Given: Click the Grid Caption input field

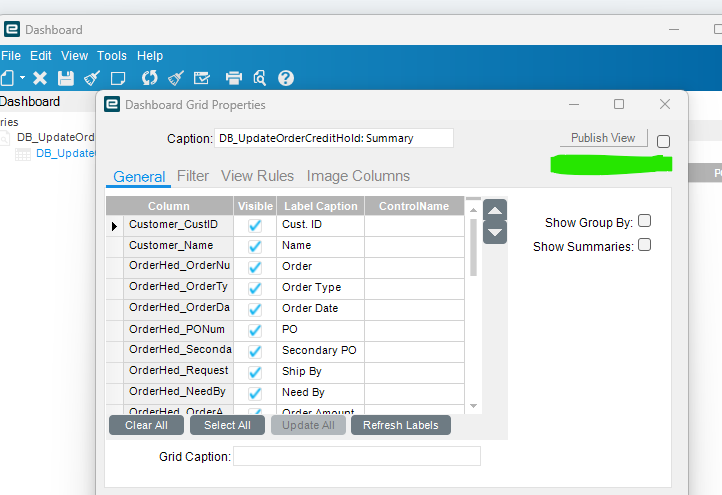Looking at the screenshot, I should click(356, 456).
